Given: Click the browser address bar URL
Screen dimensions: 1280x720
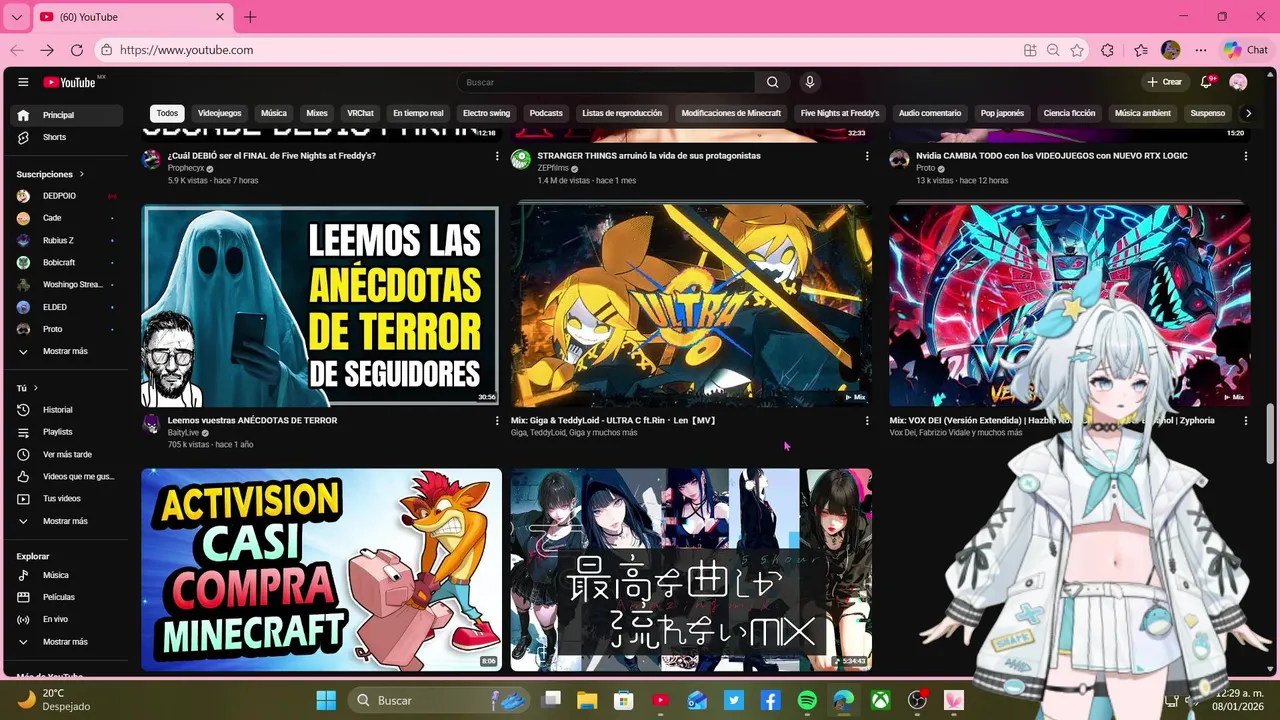Looking at the screenshot, I should point(187,50).
